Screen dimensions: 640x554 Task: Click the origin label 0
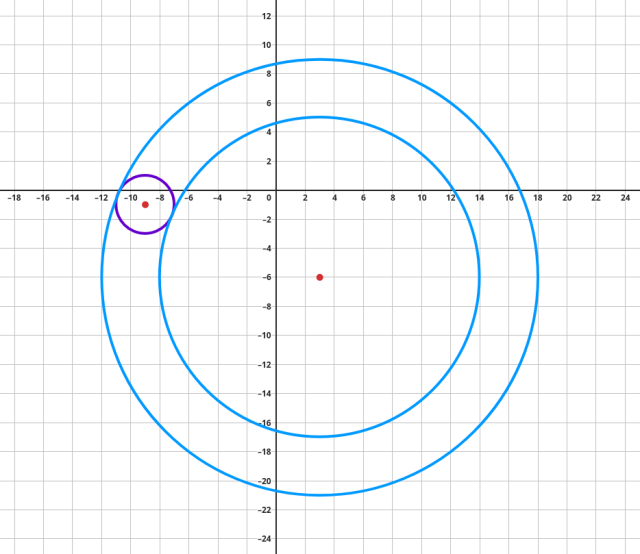269,198
